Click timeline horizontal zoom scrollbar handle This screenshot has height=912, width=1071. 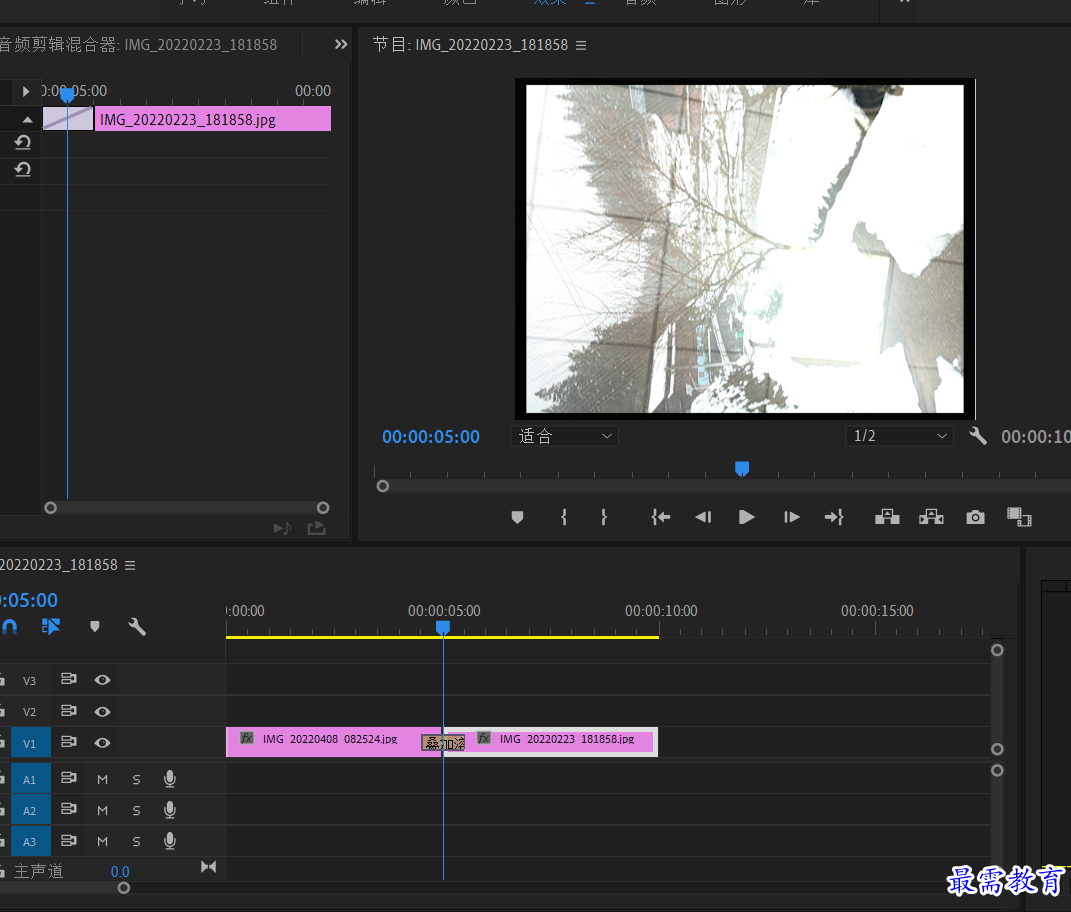tap(124, 888)
